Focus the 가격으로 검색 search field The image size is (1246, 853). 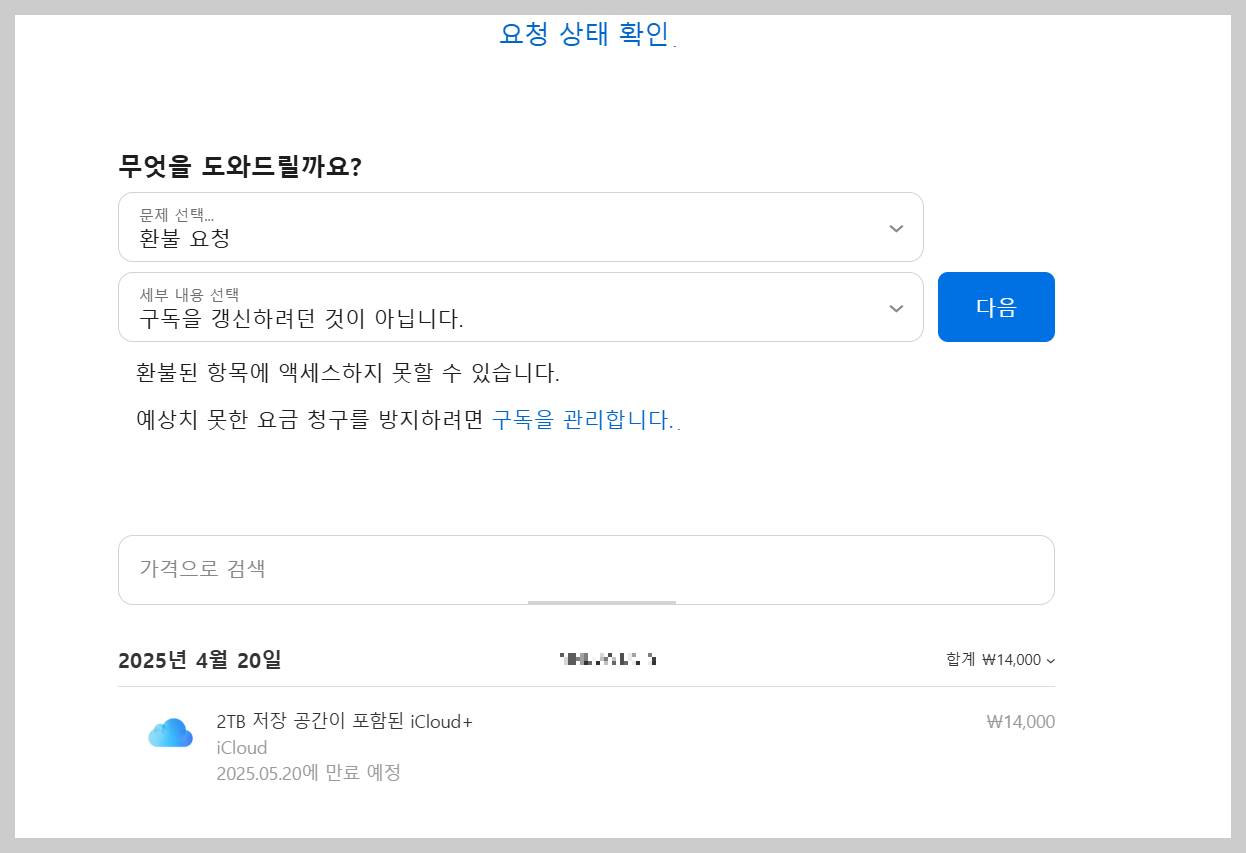pos(586,569)
